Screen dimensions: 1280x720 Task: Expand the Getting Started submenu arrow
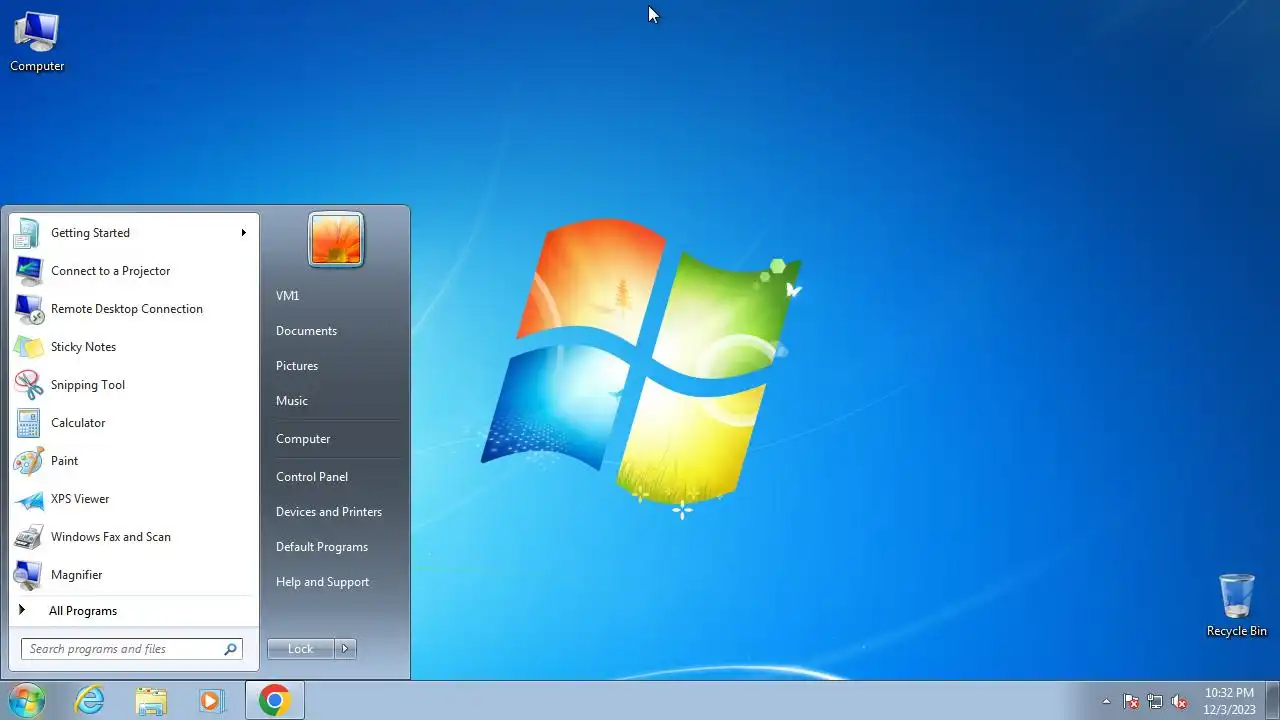tap(243, 233)
